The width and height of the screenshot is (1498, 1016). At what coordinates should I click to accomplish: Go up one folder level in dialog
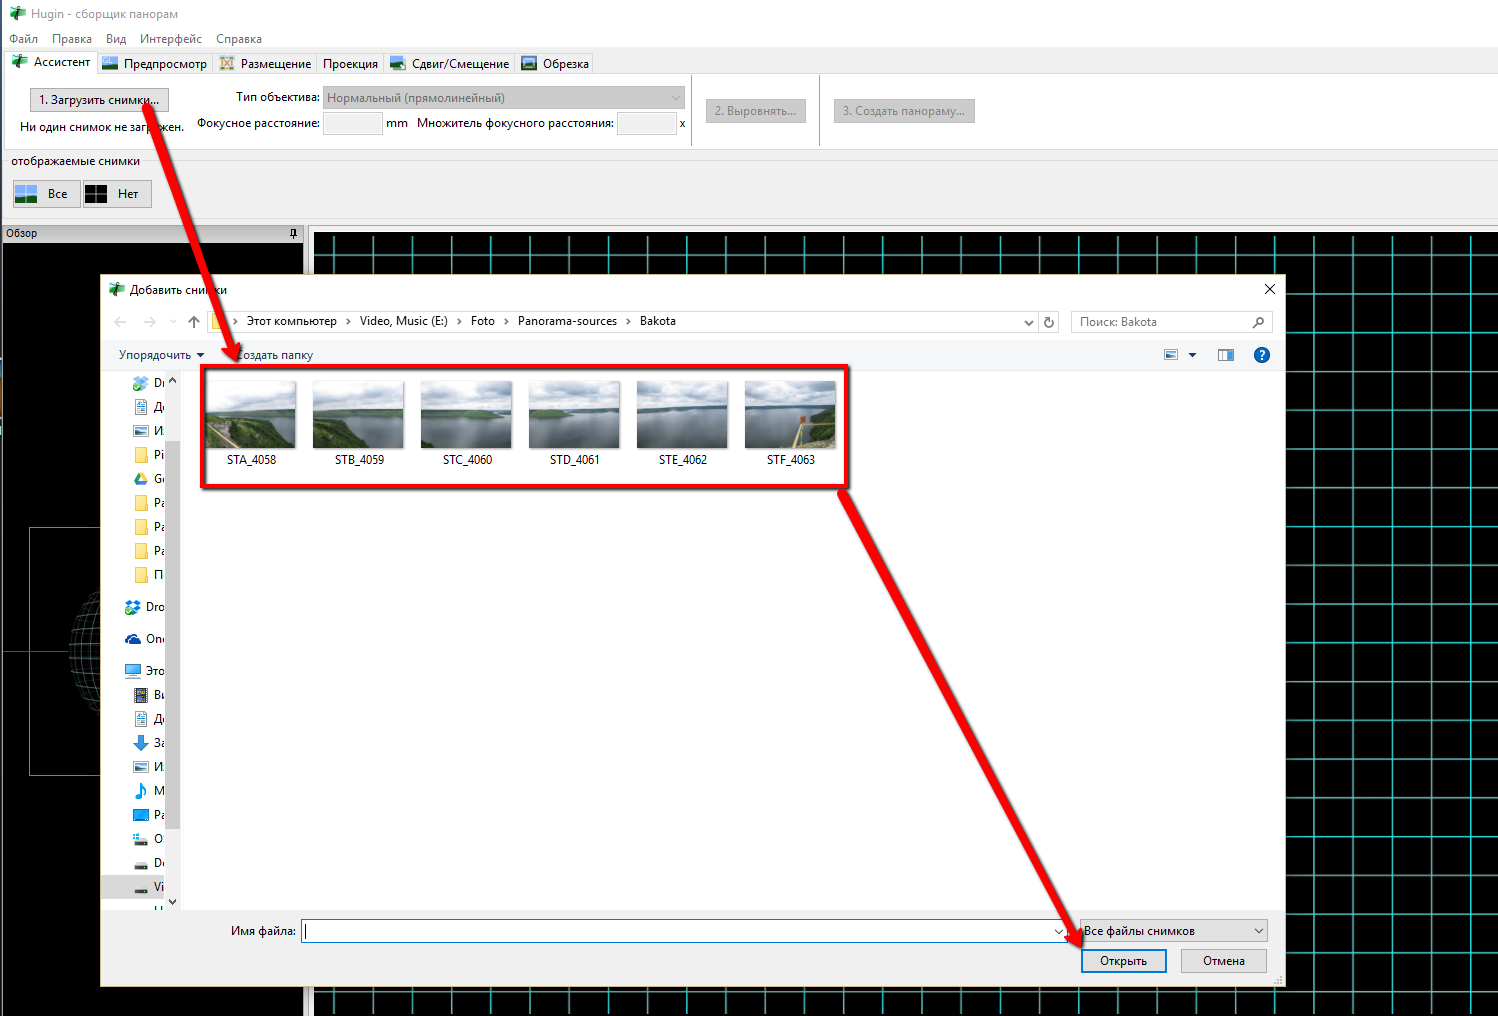point(194,322)
